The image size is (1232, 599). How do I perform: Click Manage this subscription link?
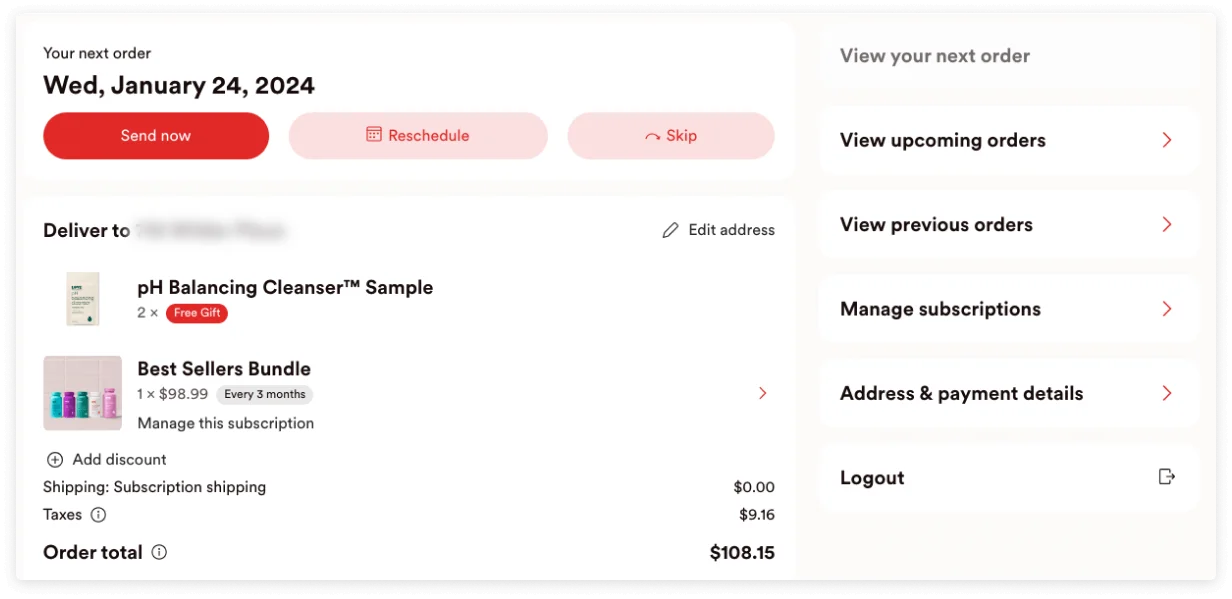[x=225, y=423]
